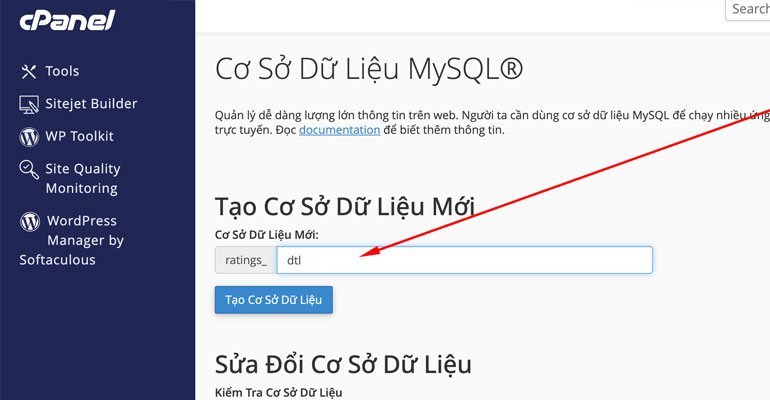Click the WP Toolkit WordPress icon
Viewport: 770px width, 400px height.
29,136
